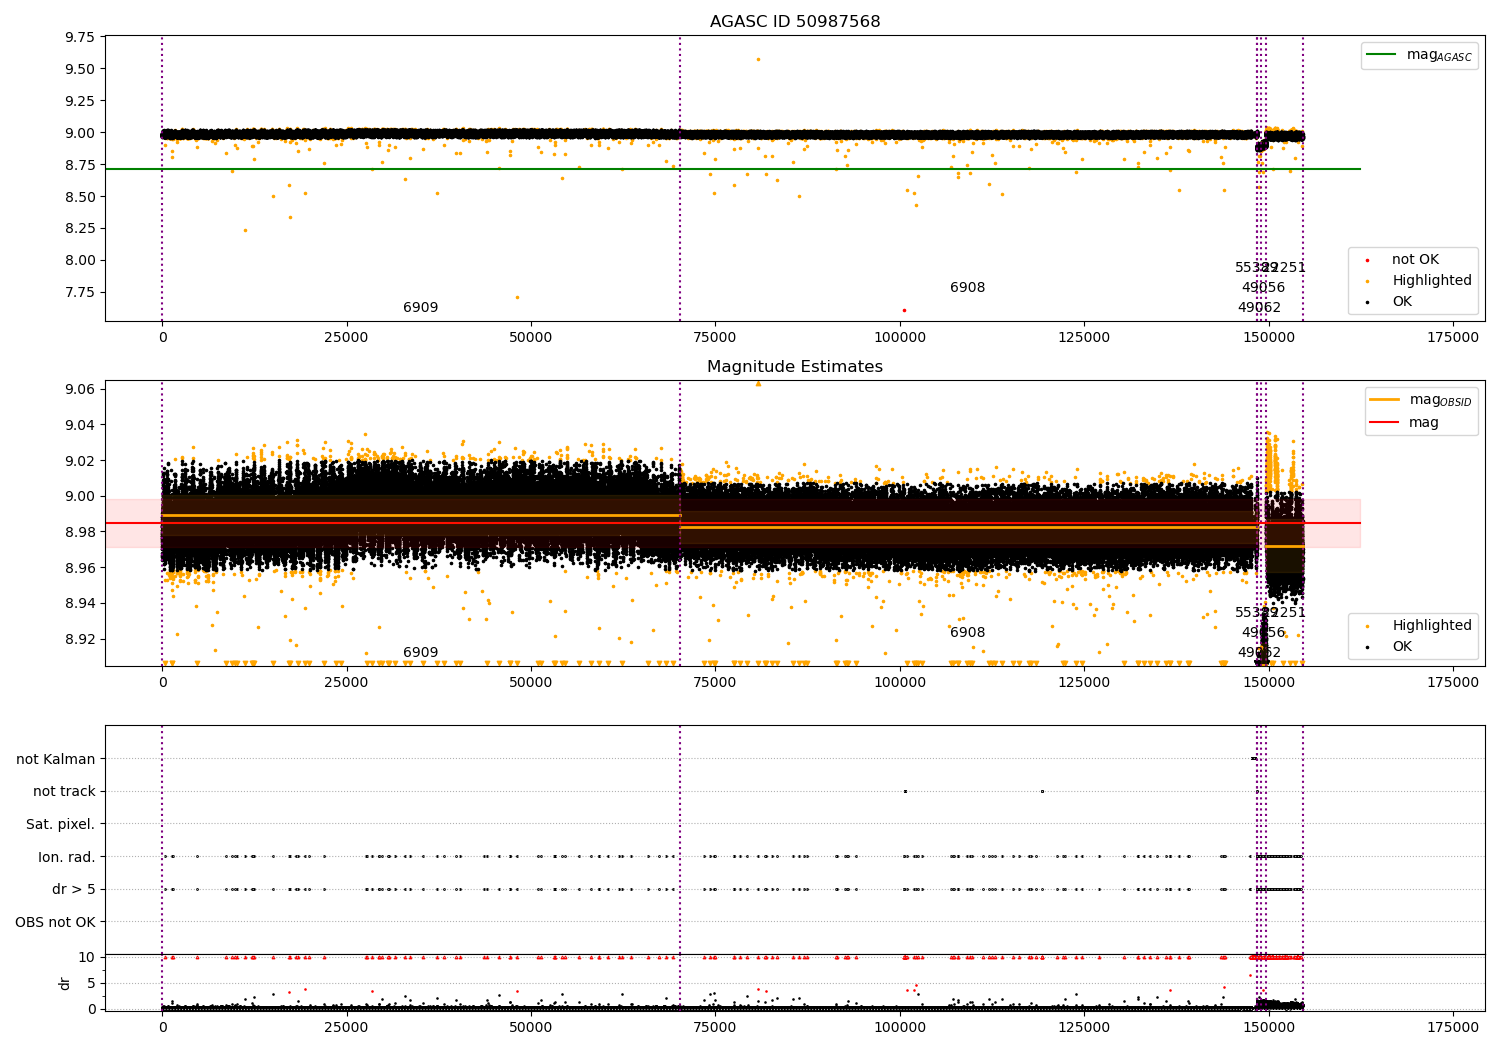Click the '175000' x-tick under the top plot

pos(1453,338)
